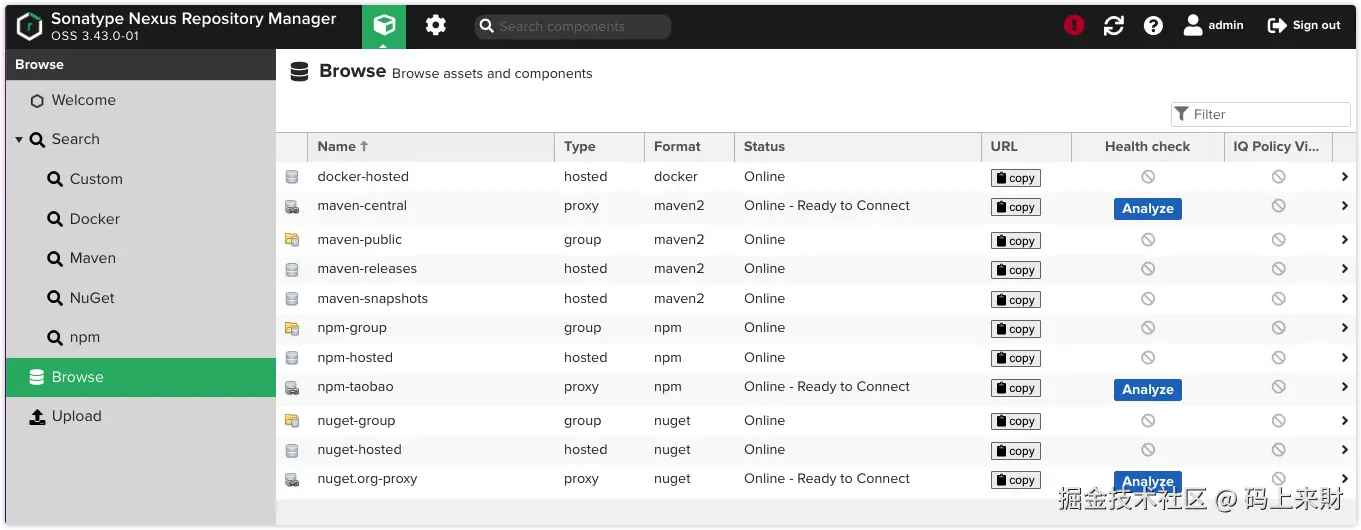Expand the maven-public row chevron

1345,240
